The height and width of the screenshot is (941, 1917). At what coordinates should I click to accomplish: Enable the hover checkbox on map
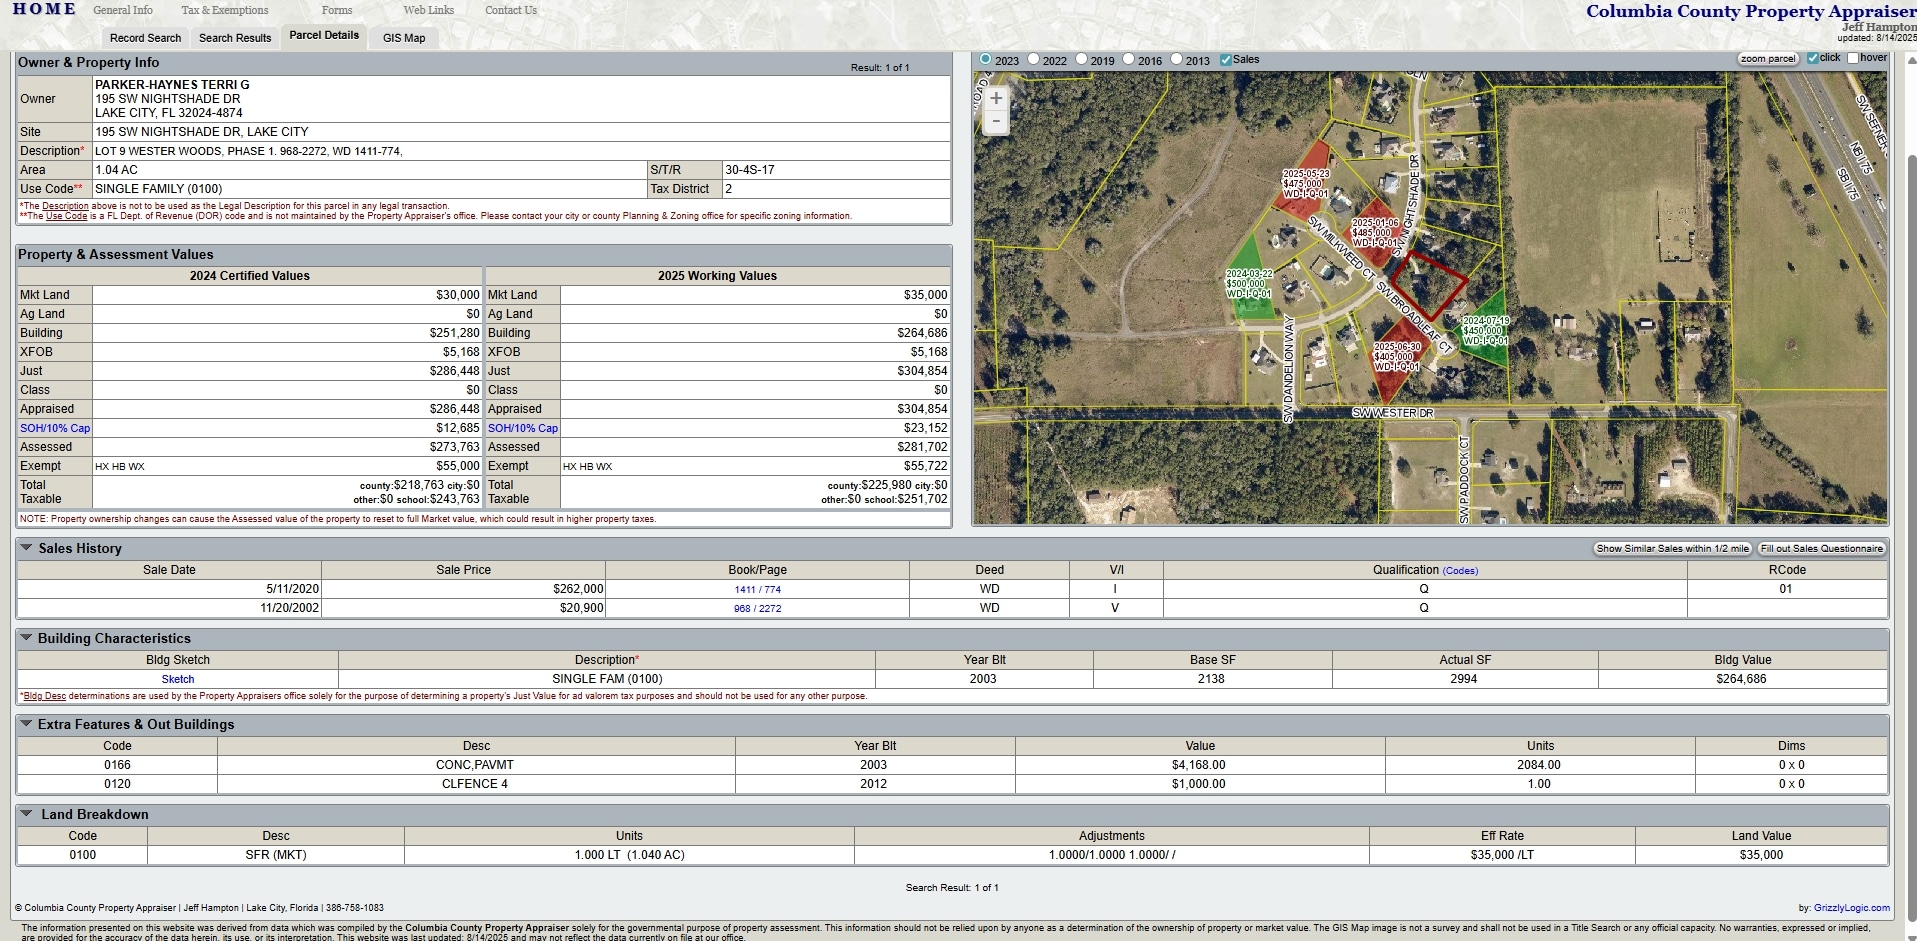click(1853, 58)
